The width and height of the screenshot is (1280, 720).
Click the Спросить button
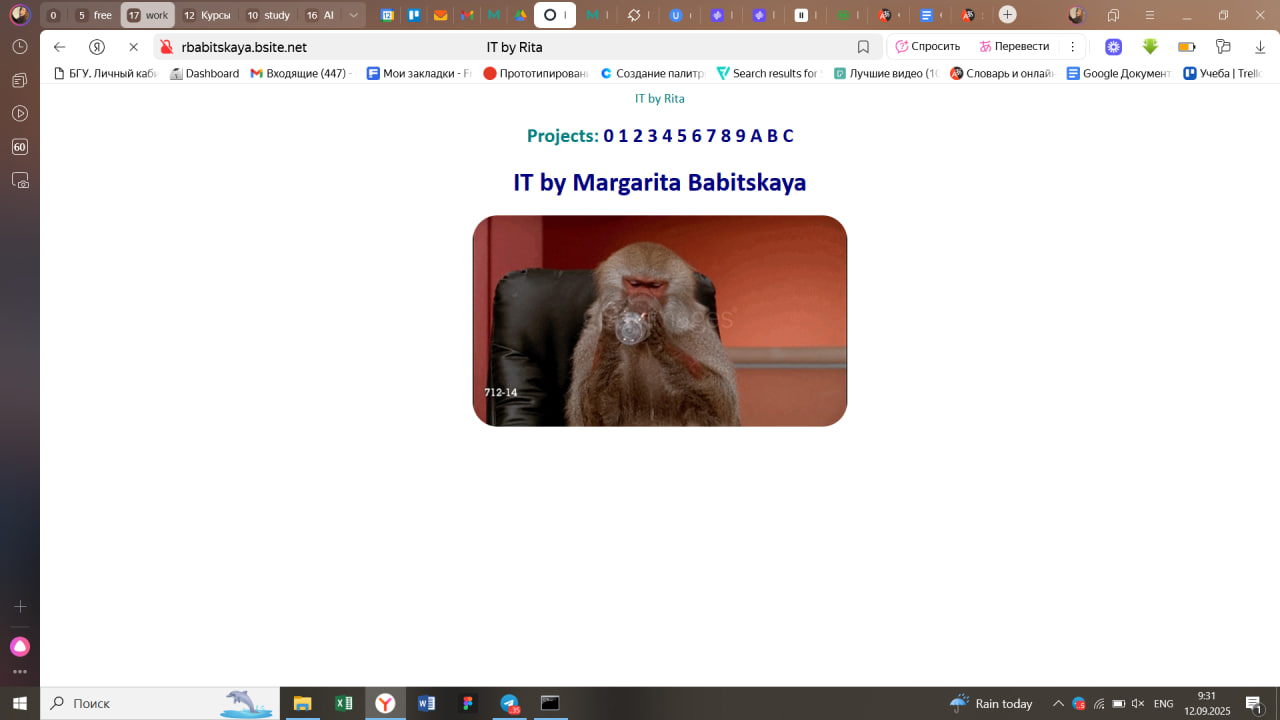coord(928,46)
